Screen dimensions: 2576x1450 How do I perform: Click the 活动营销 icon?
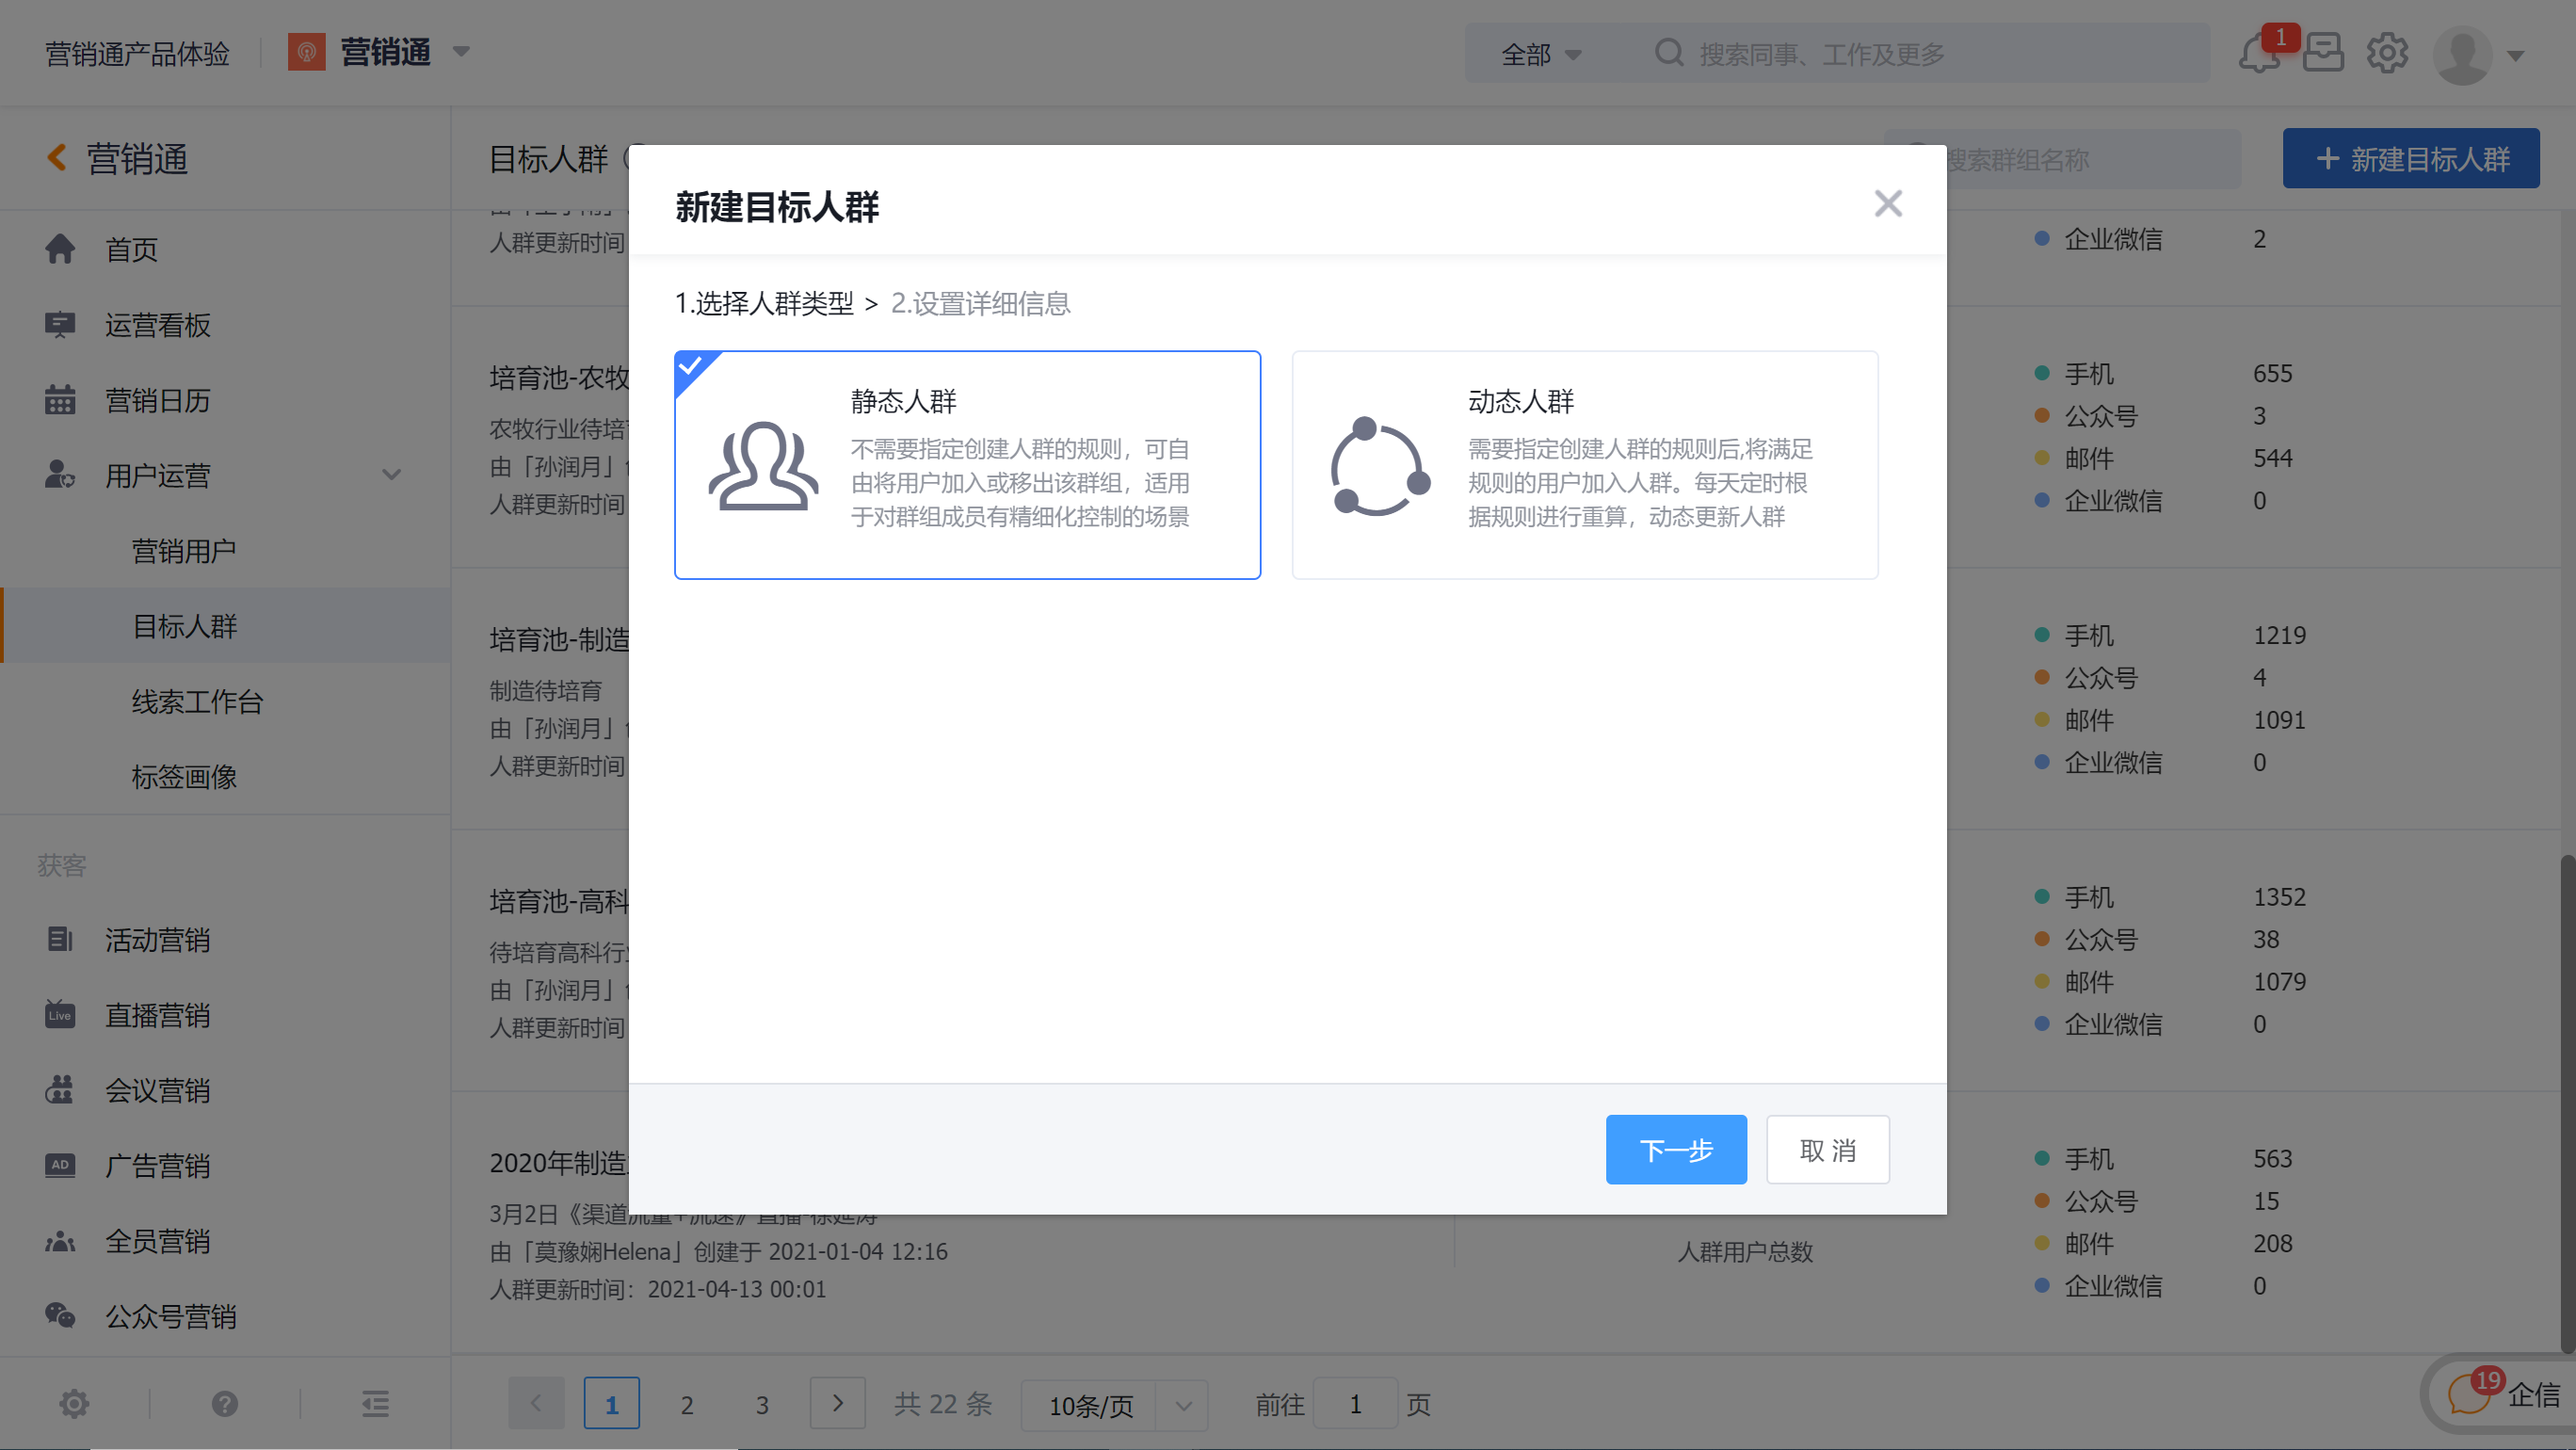pos(60,939)
